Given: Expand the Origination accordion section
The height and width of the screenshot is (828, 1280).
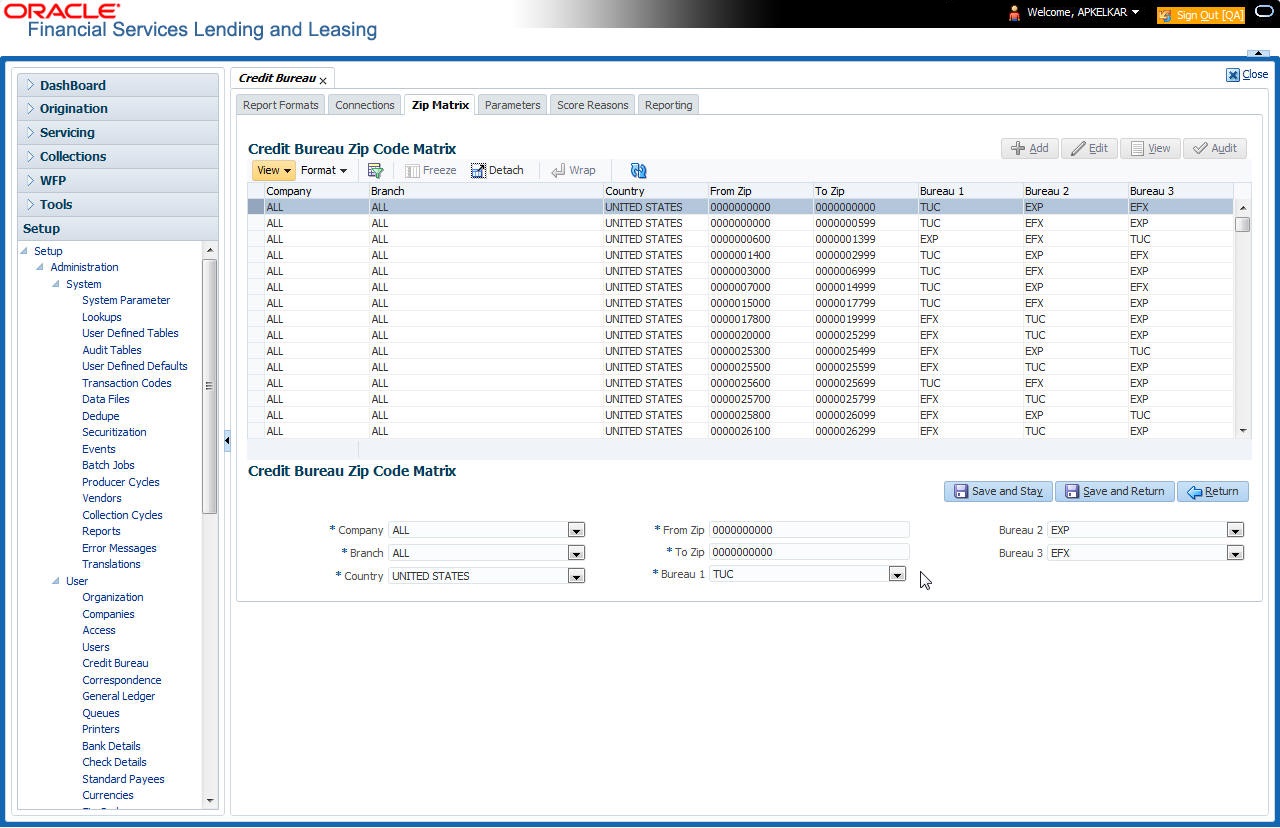Looking at the screenshot, I should point(118,109).
